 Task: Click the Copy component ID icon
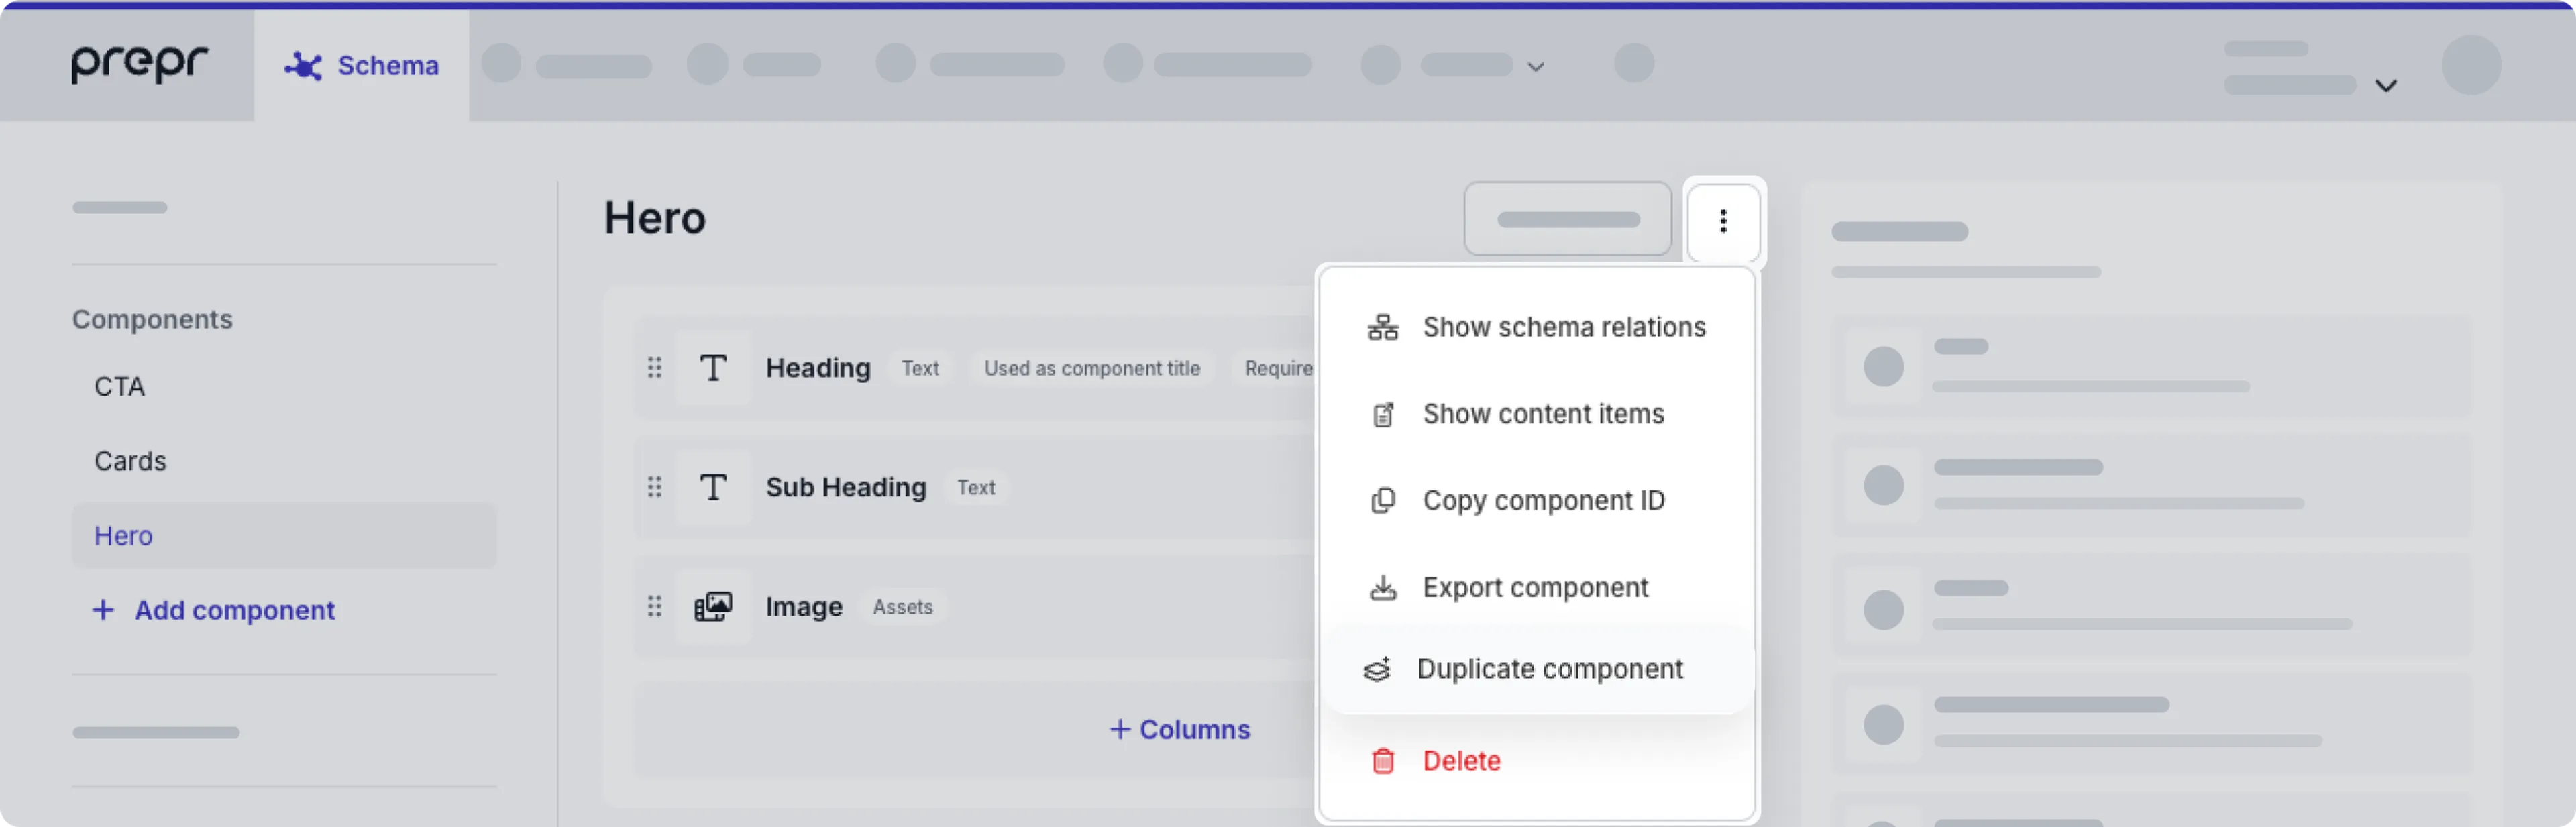pyautogui.click(x=1382, y=500)
